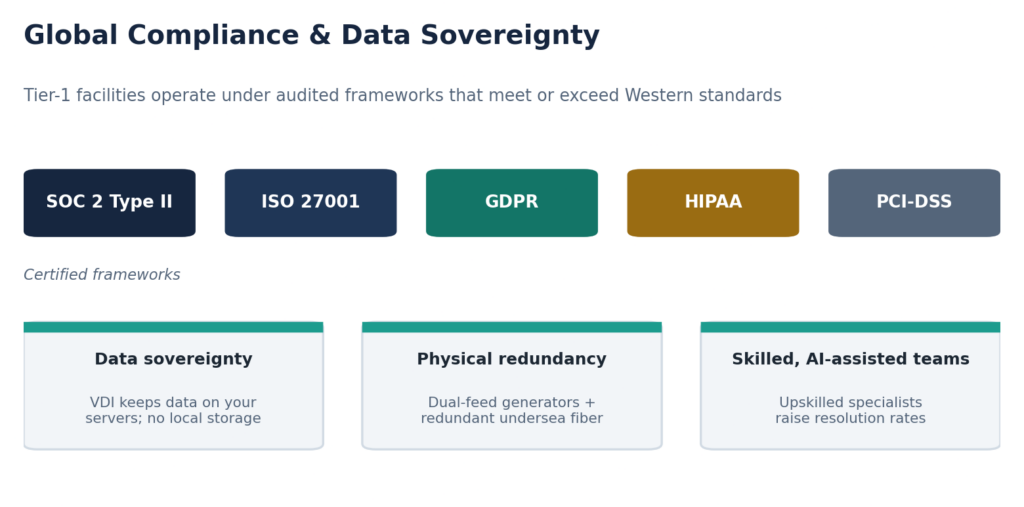Select the Data sovereignty card heading
The width and height of the screenshot is (1024, 507).
pos(174,359)
